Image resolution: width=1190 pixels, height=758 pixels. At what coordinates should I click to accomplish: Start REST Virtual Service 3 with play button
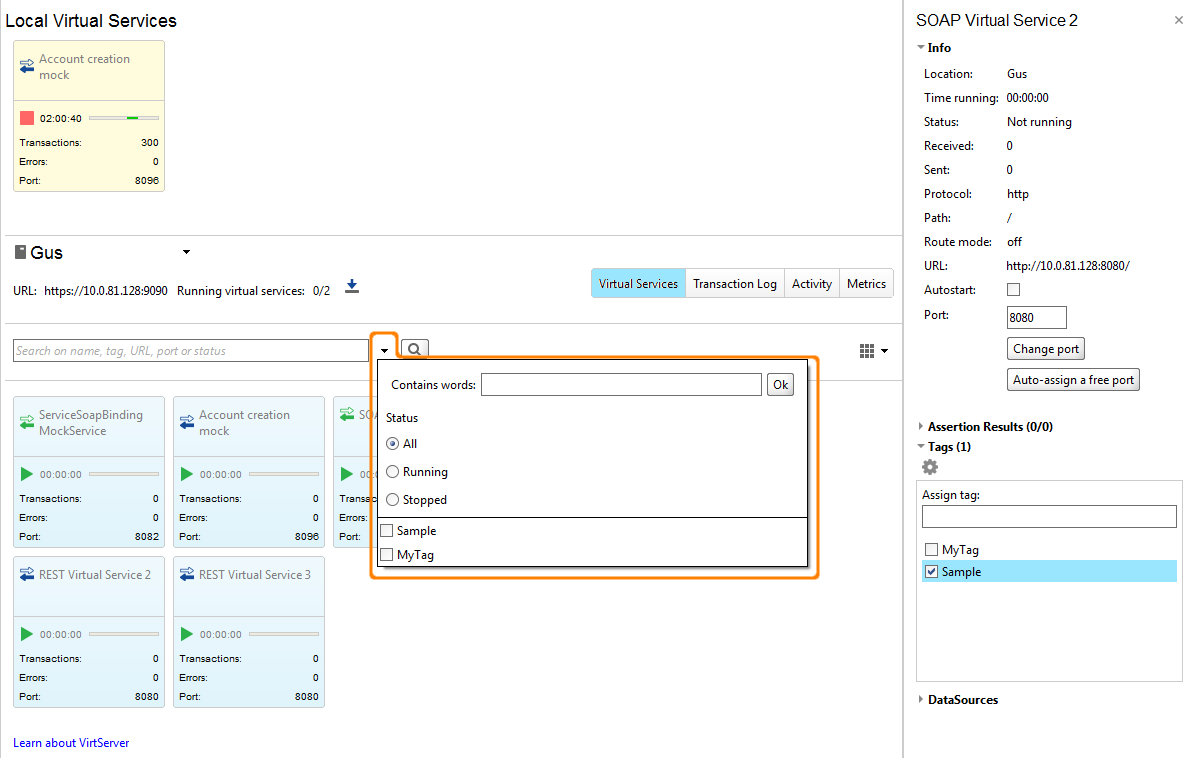tap(186, 634)
